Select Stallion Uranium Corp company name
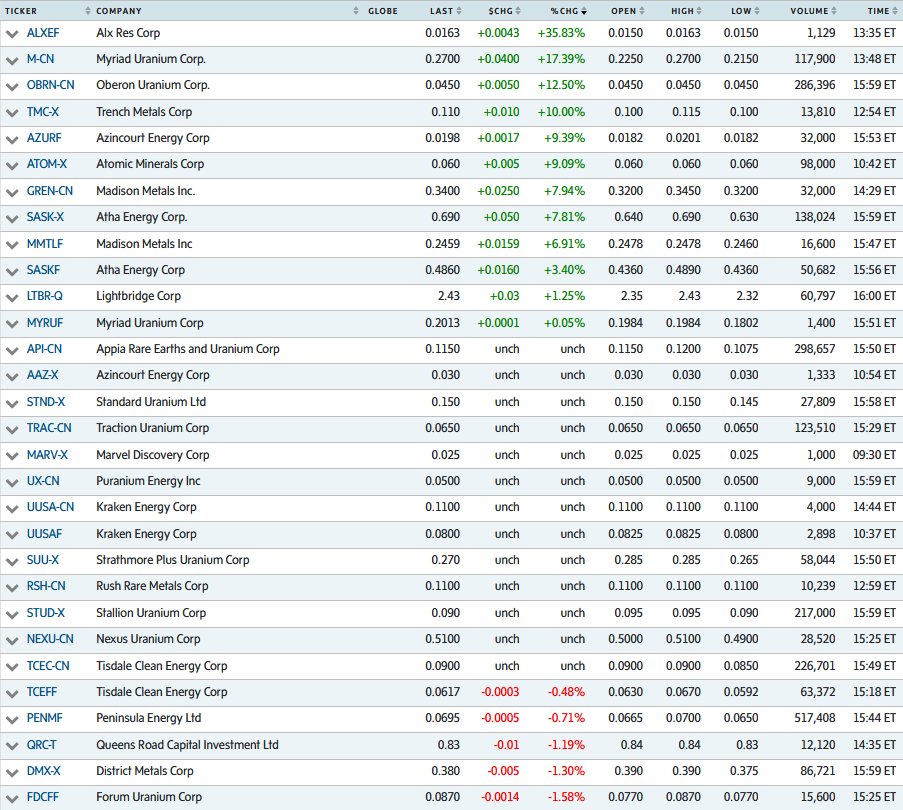 (x=151, y=613)
